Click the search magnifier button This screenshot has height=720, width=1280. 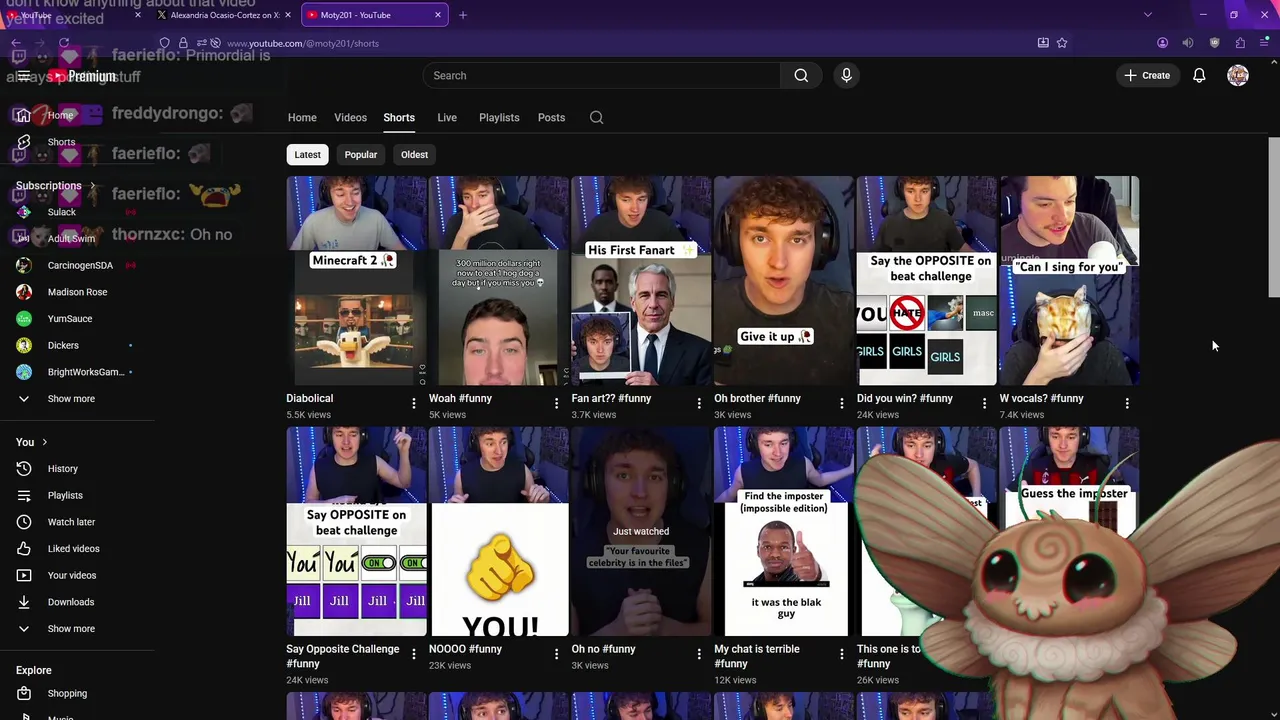point(801,75)
